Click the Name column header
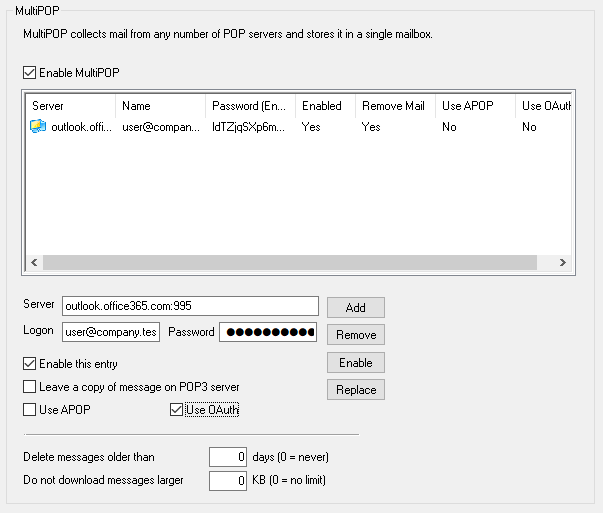The width and height of the screenshot is (603, 513). [159, 106]
